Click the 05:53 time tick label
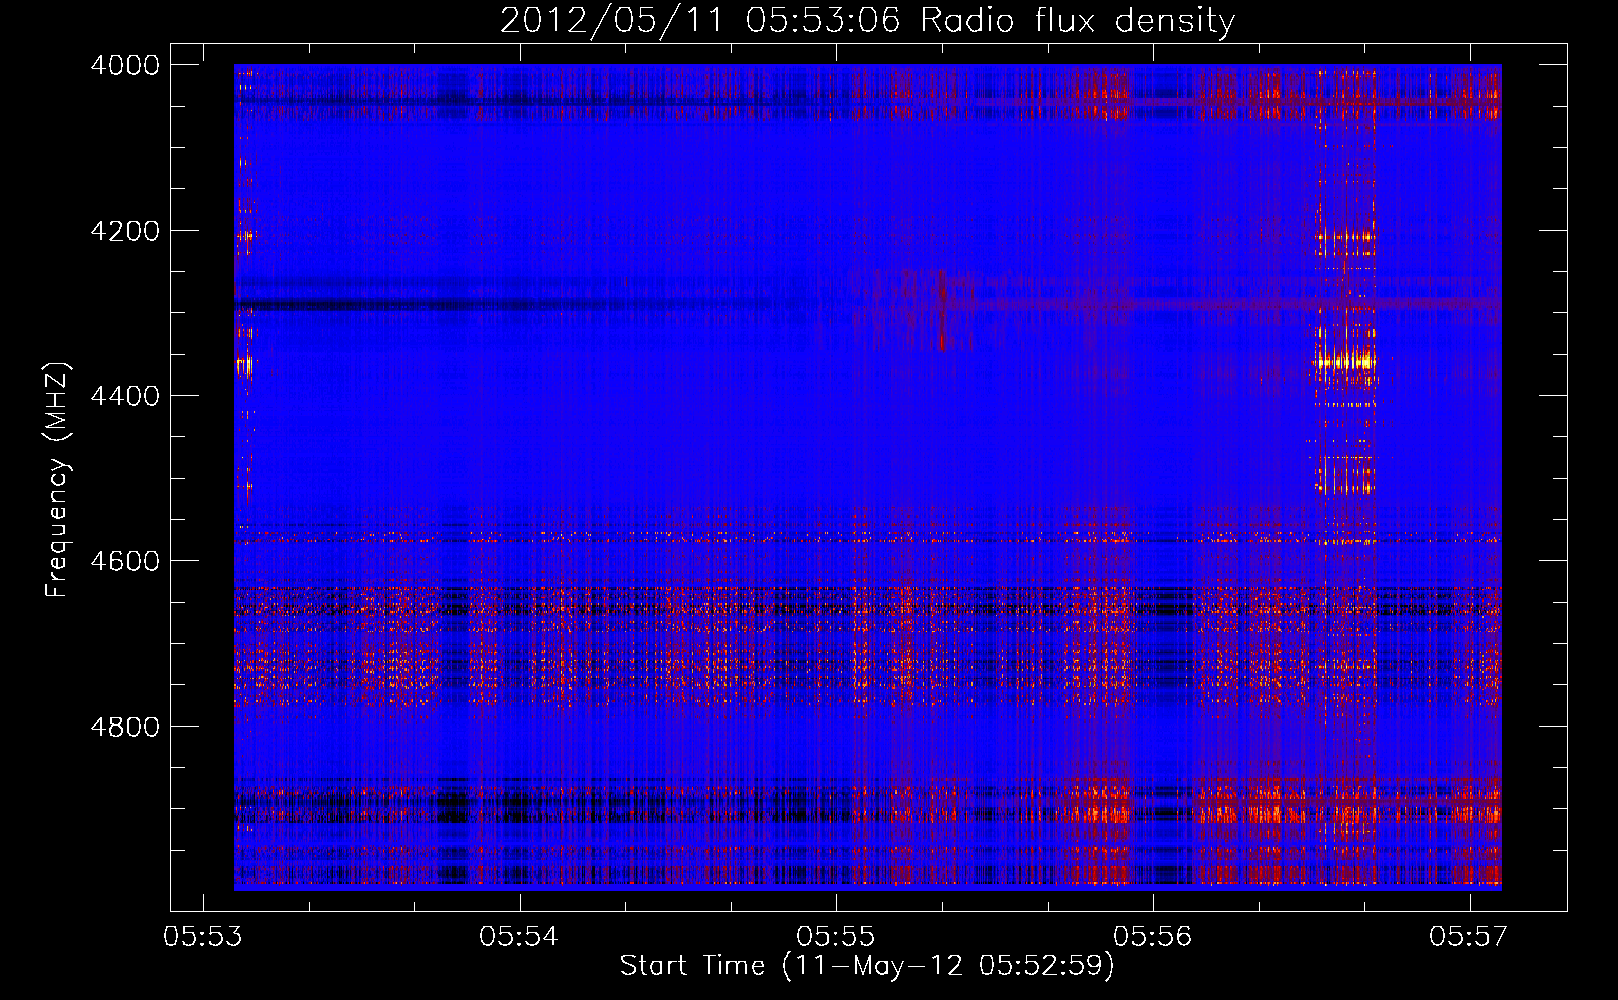The height and width of the screenshot is (1000, 1618). tap(204, 937)
